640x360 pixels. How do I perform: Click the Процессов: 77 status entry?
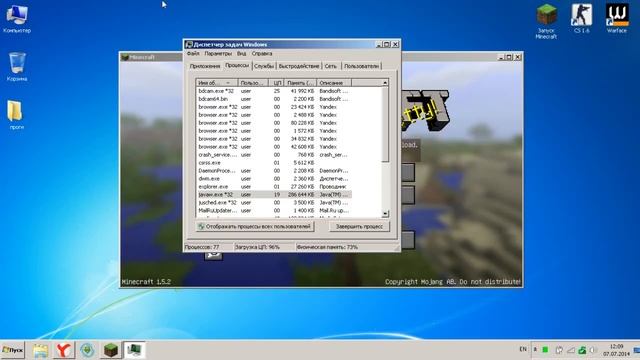coord(208,247)
